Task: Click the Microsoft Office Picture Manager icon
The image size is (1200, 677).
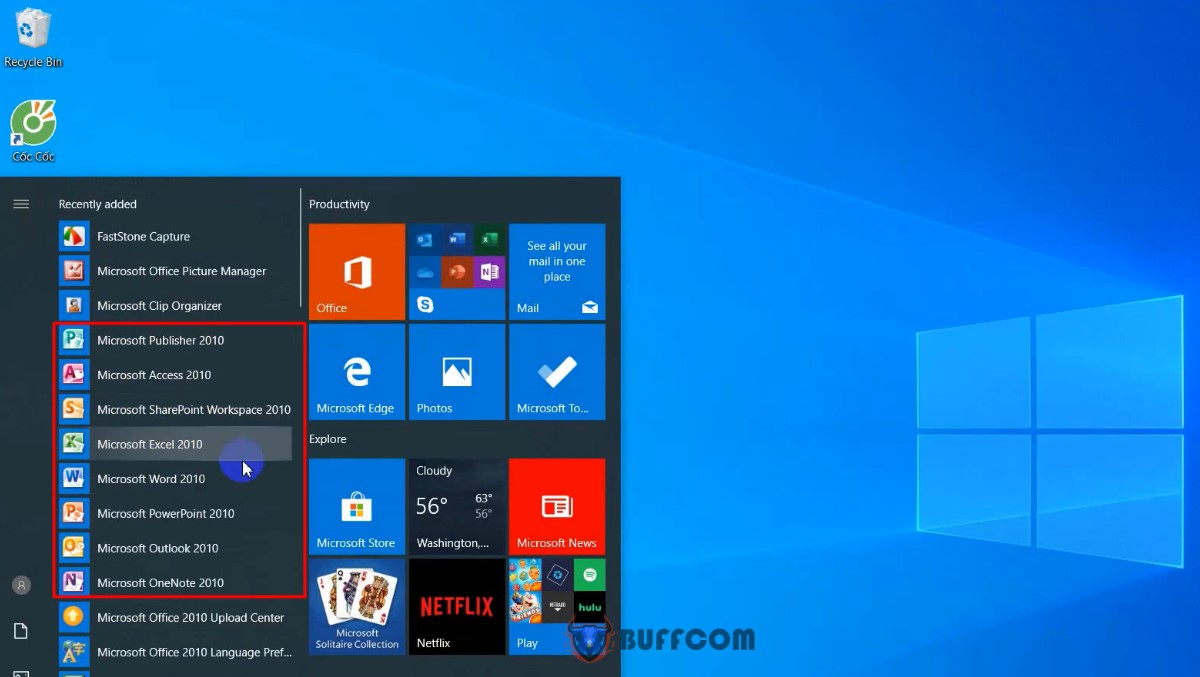Action: 74,271
